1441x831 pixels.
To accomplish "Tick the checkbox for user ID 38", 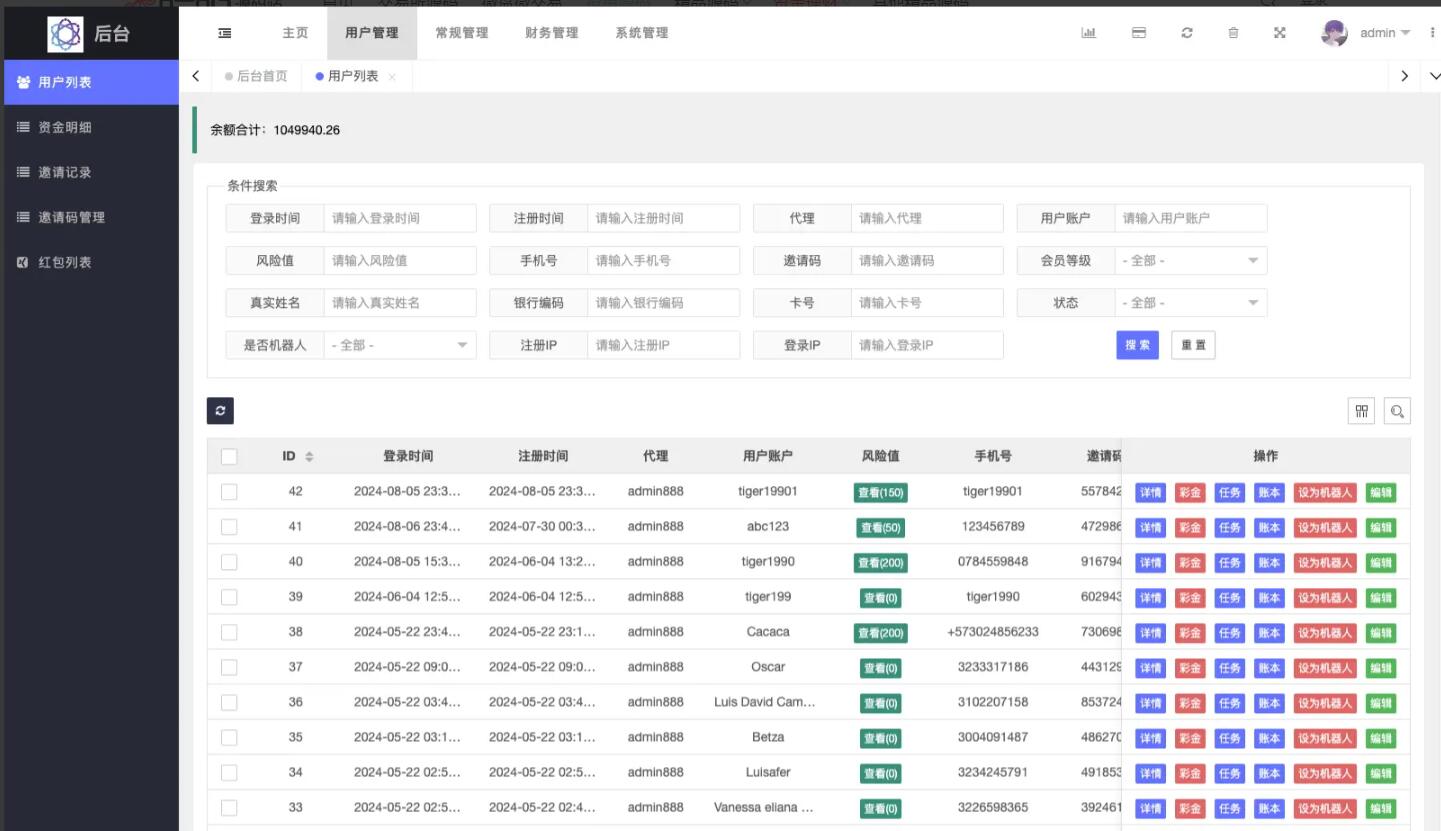I will point(229,632).
